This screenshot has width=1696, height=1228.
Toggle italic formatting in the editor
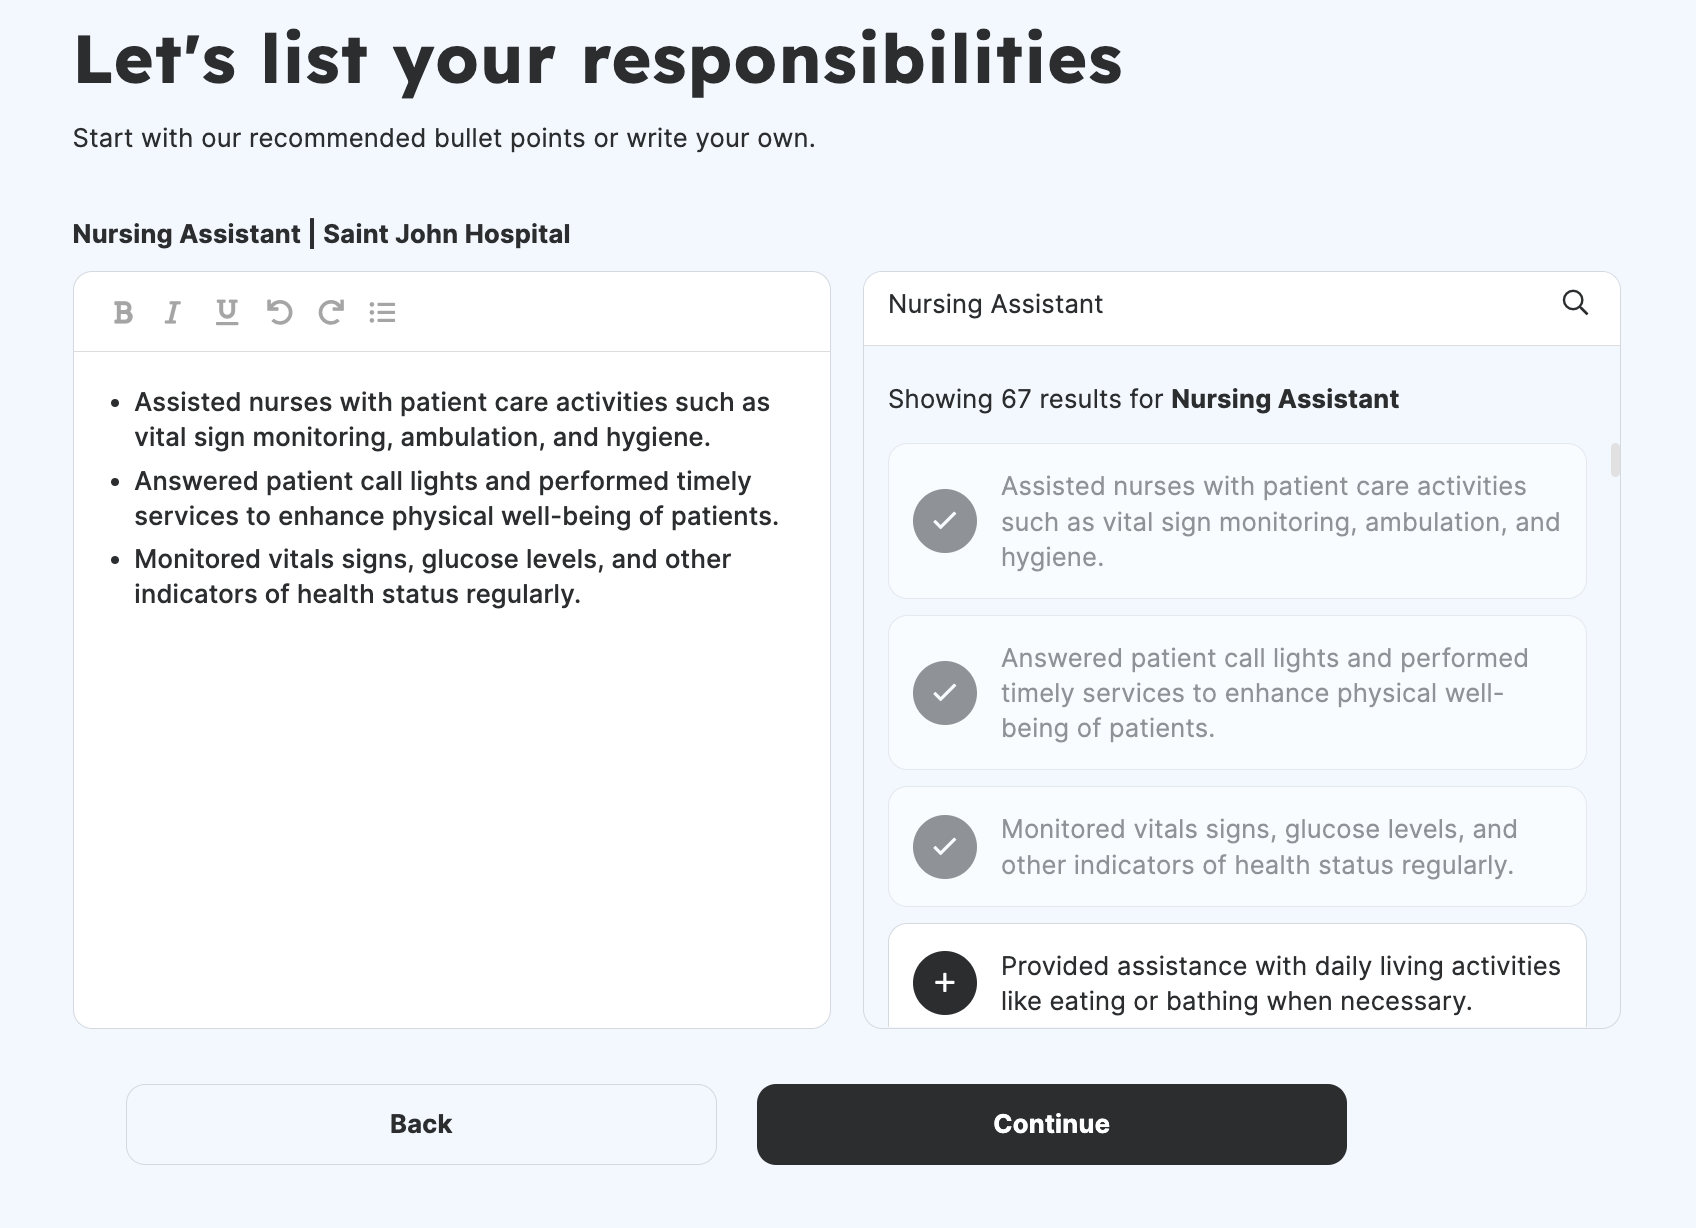pos(172,312)
